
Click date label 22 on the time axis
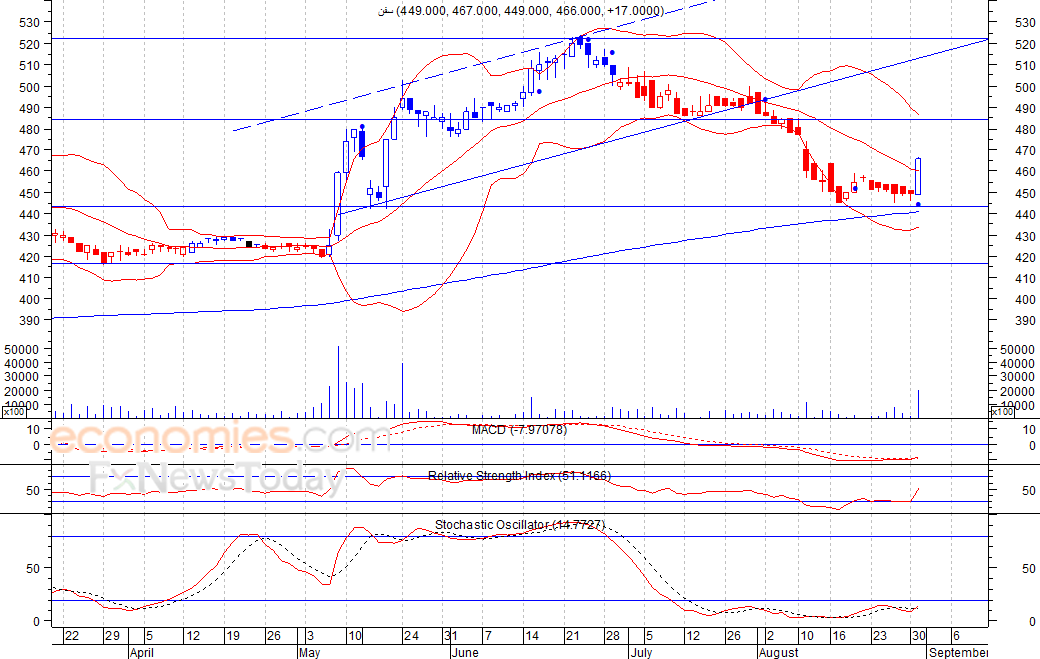pos(72,636)
